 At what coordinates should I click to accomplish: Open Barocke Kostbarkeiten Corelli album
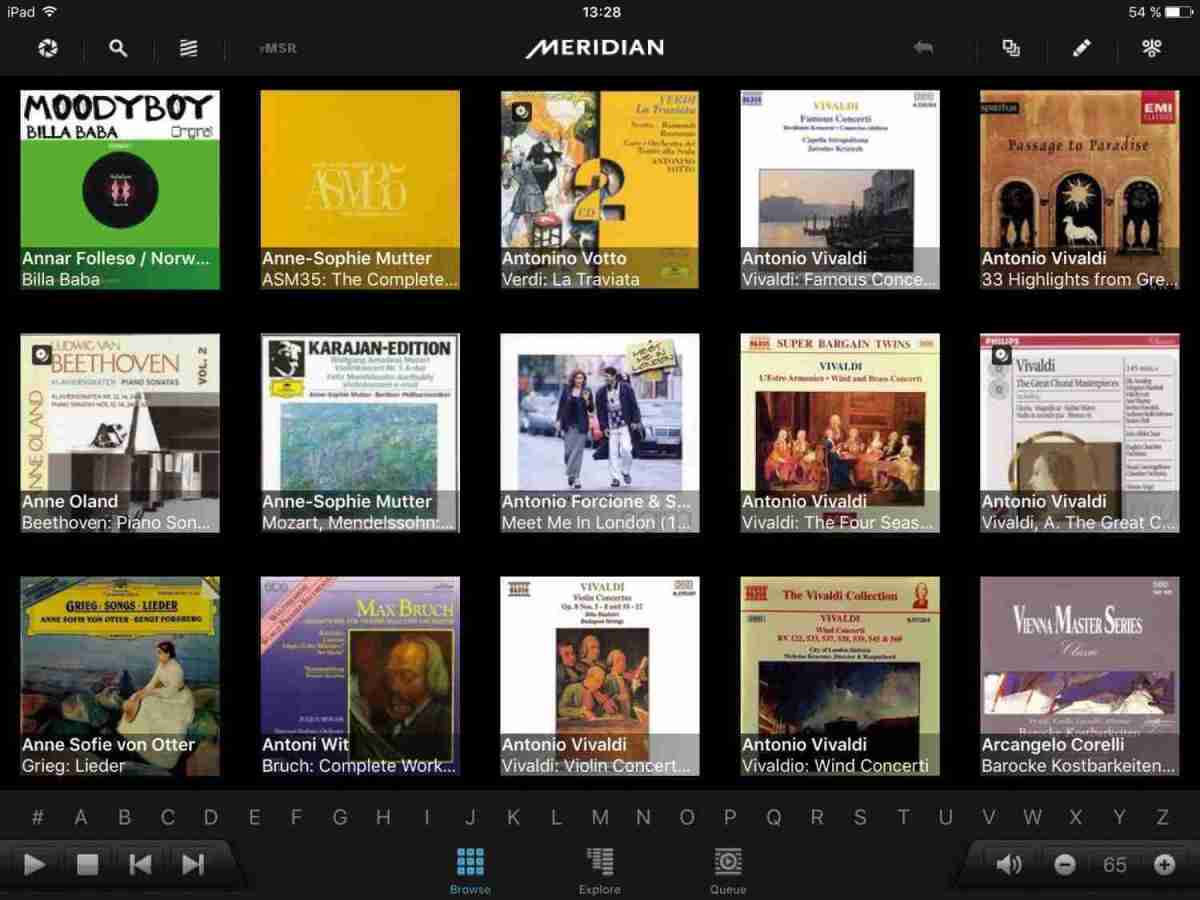tap(1080, 676)
